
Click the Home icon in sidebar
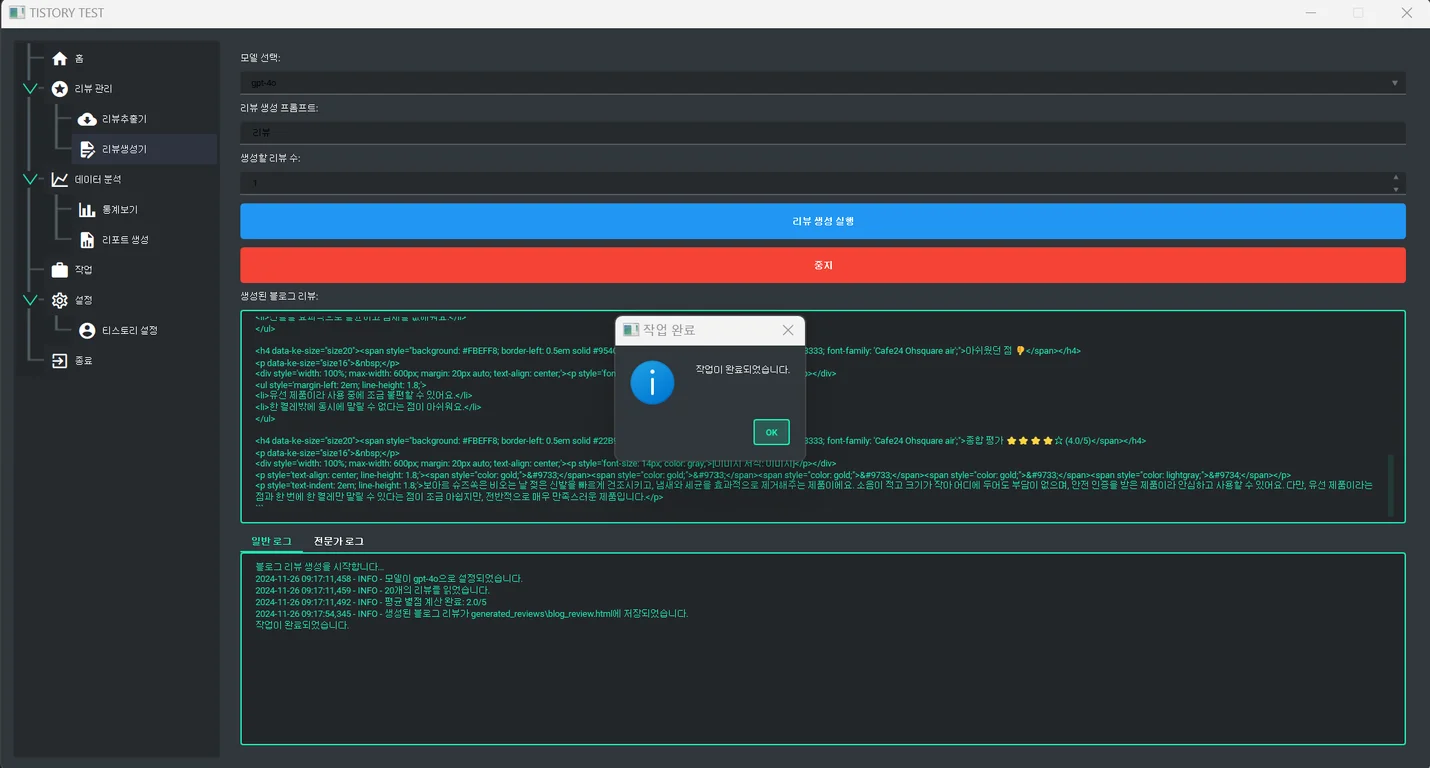(60, 59)
